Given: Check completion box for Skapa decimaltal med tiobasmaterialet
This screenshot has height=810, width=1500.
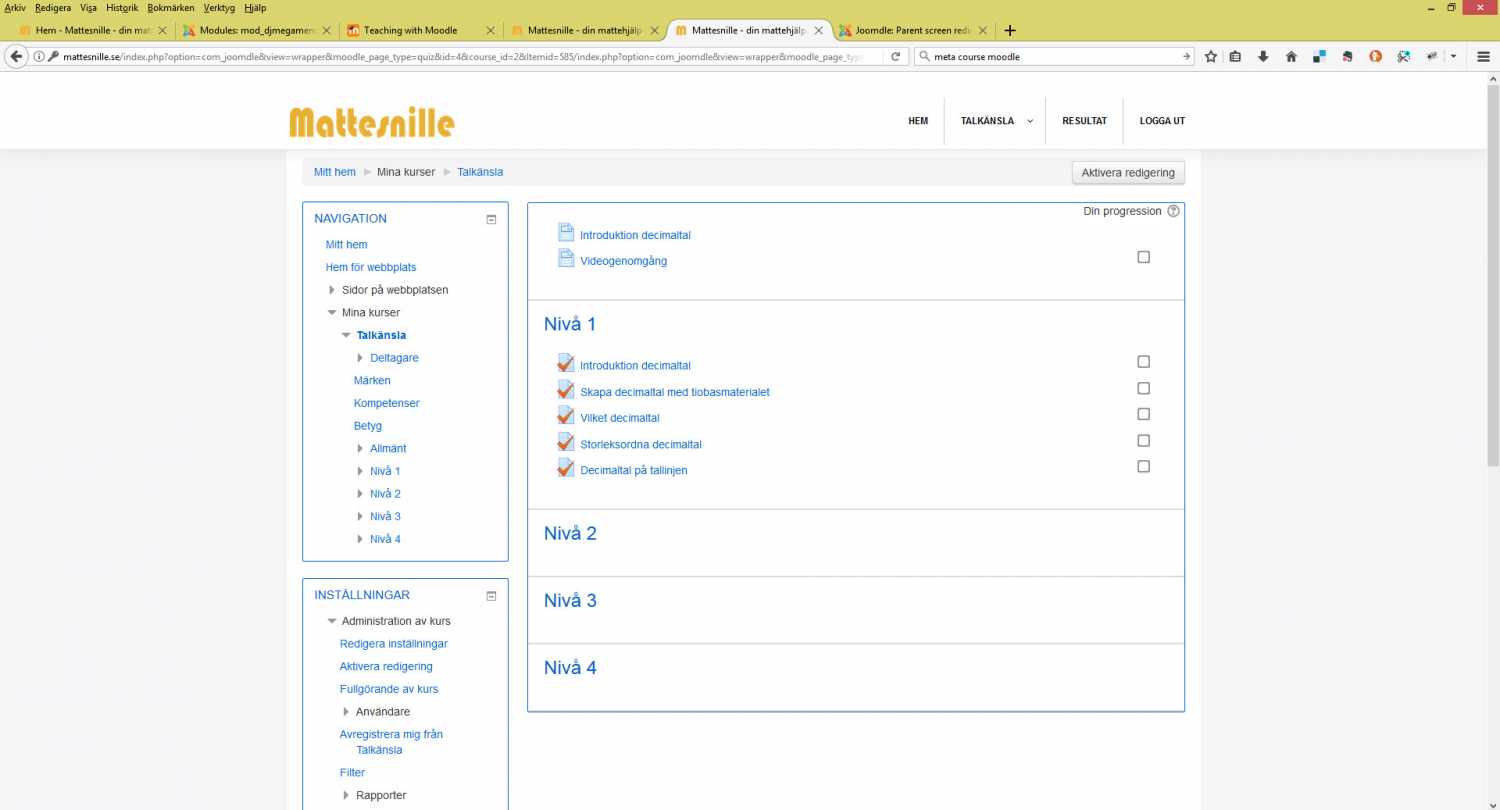Looking at the screenshot, I should pyautogui.click(x=1144, y=388).
